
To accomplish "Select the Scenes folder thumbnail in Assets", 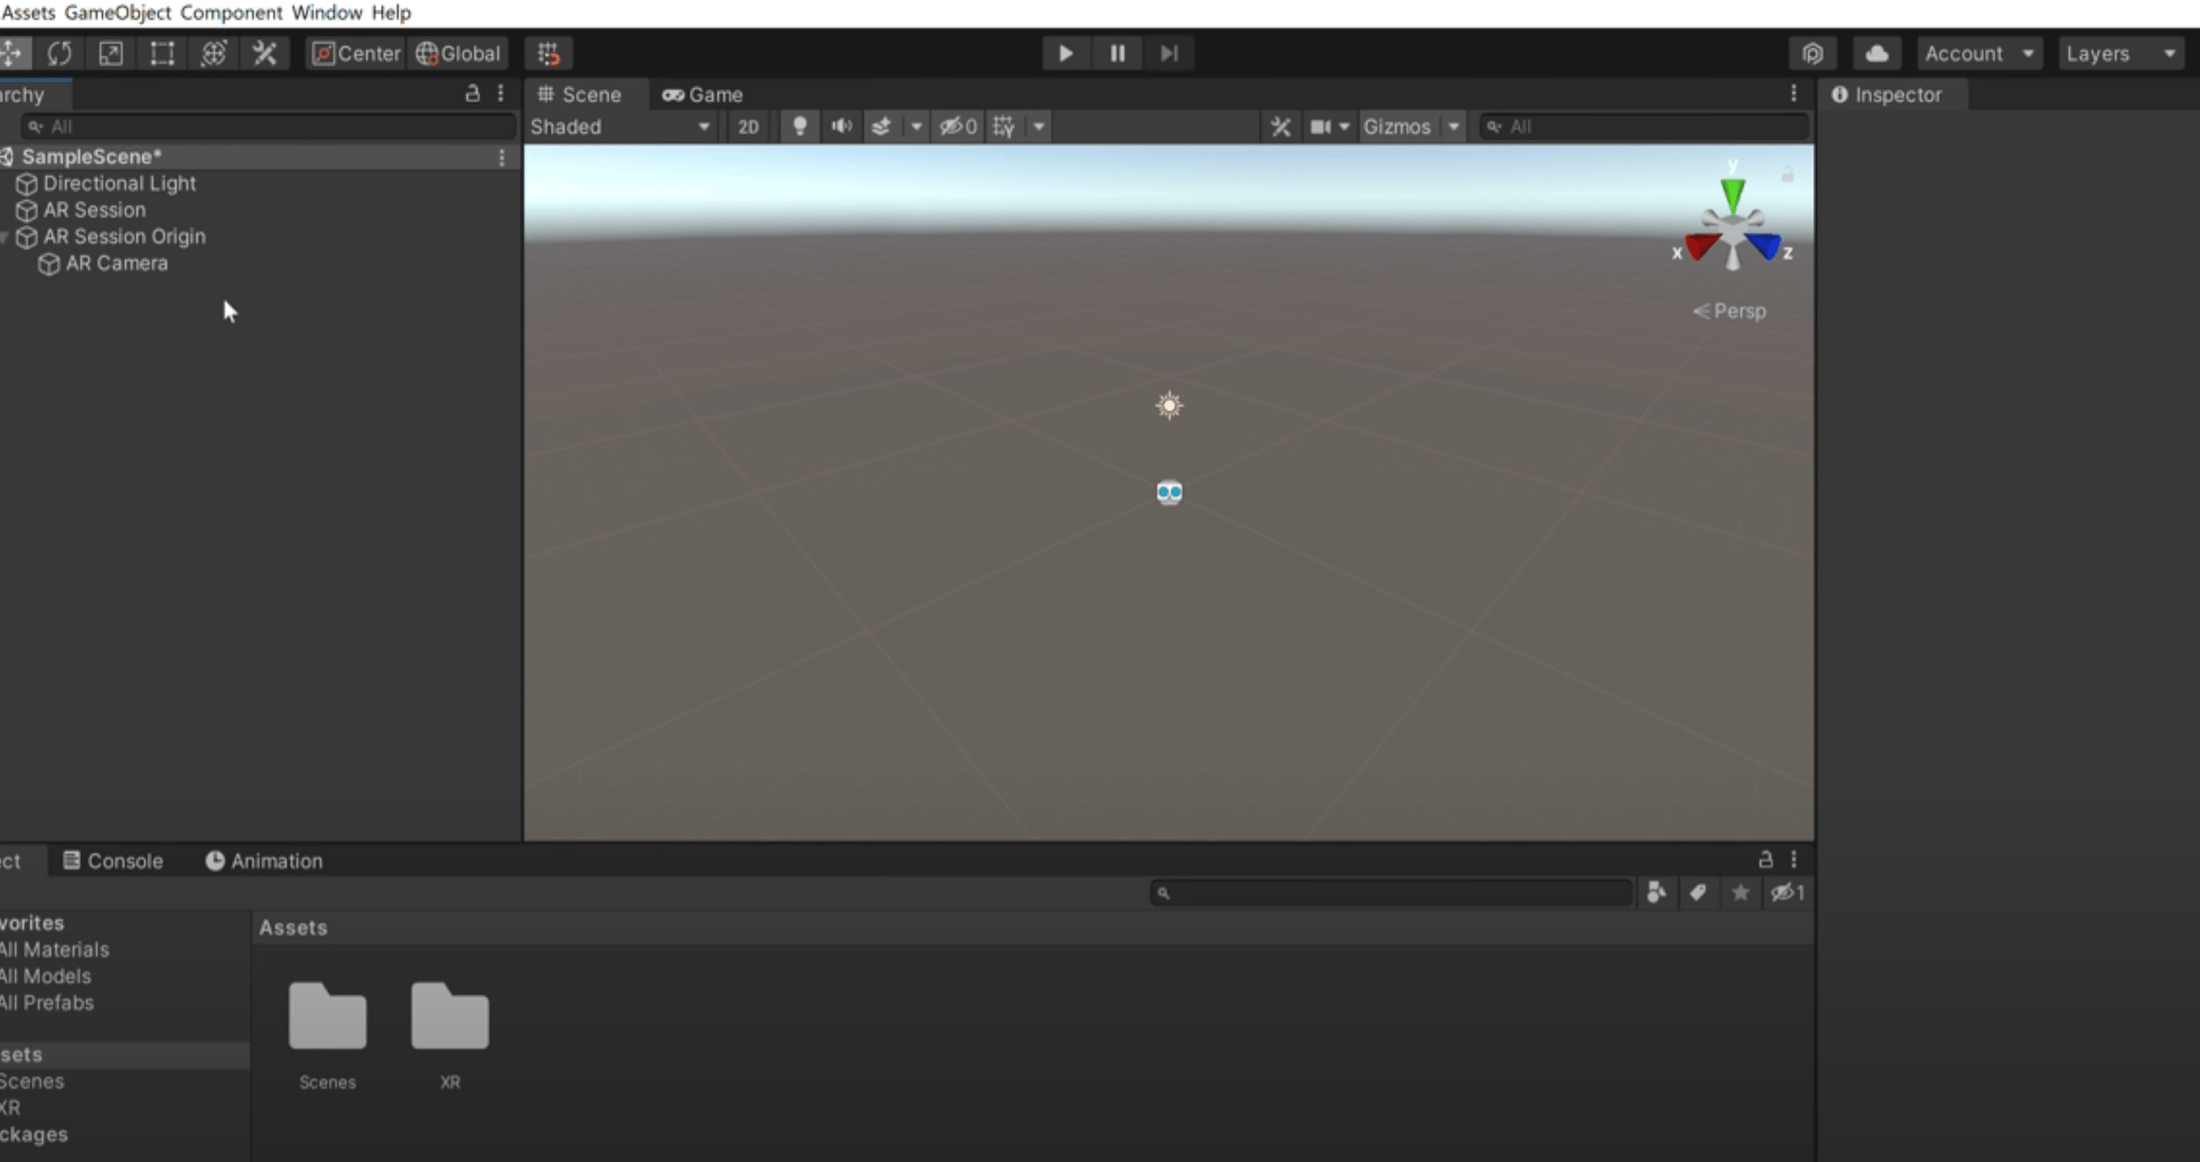I will tap(328, 1015).
